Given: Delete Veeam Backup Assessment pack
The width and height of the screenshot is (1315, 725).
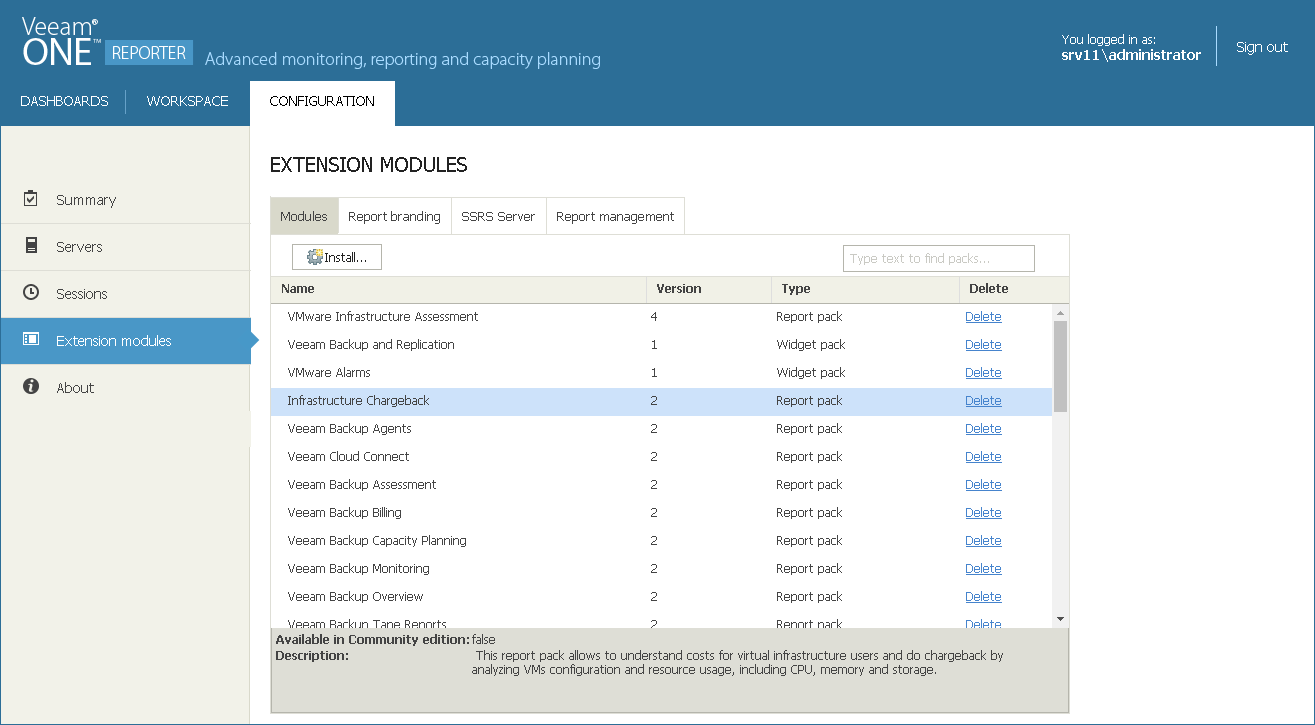Looking at the screenshot, I should click(983, 485).
